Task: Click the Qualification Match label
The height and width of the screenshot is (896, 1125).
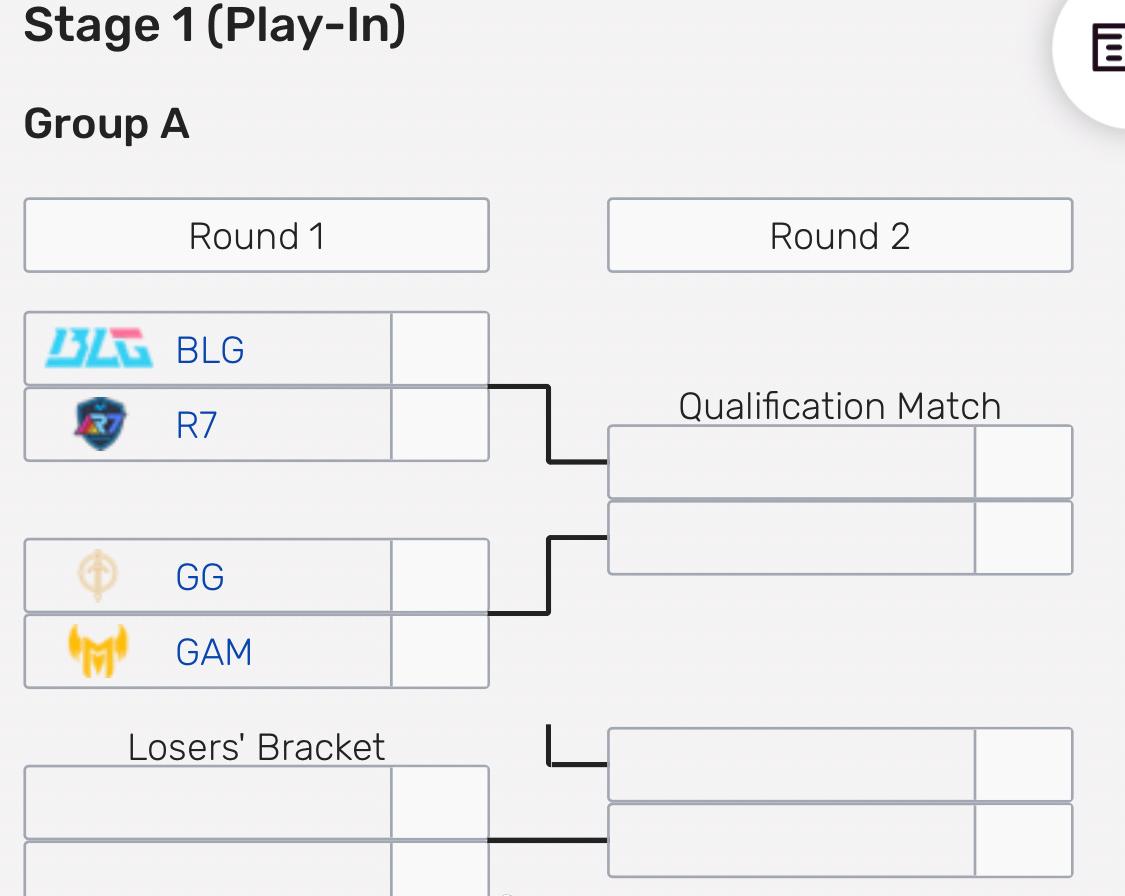Action: 839,406
